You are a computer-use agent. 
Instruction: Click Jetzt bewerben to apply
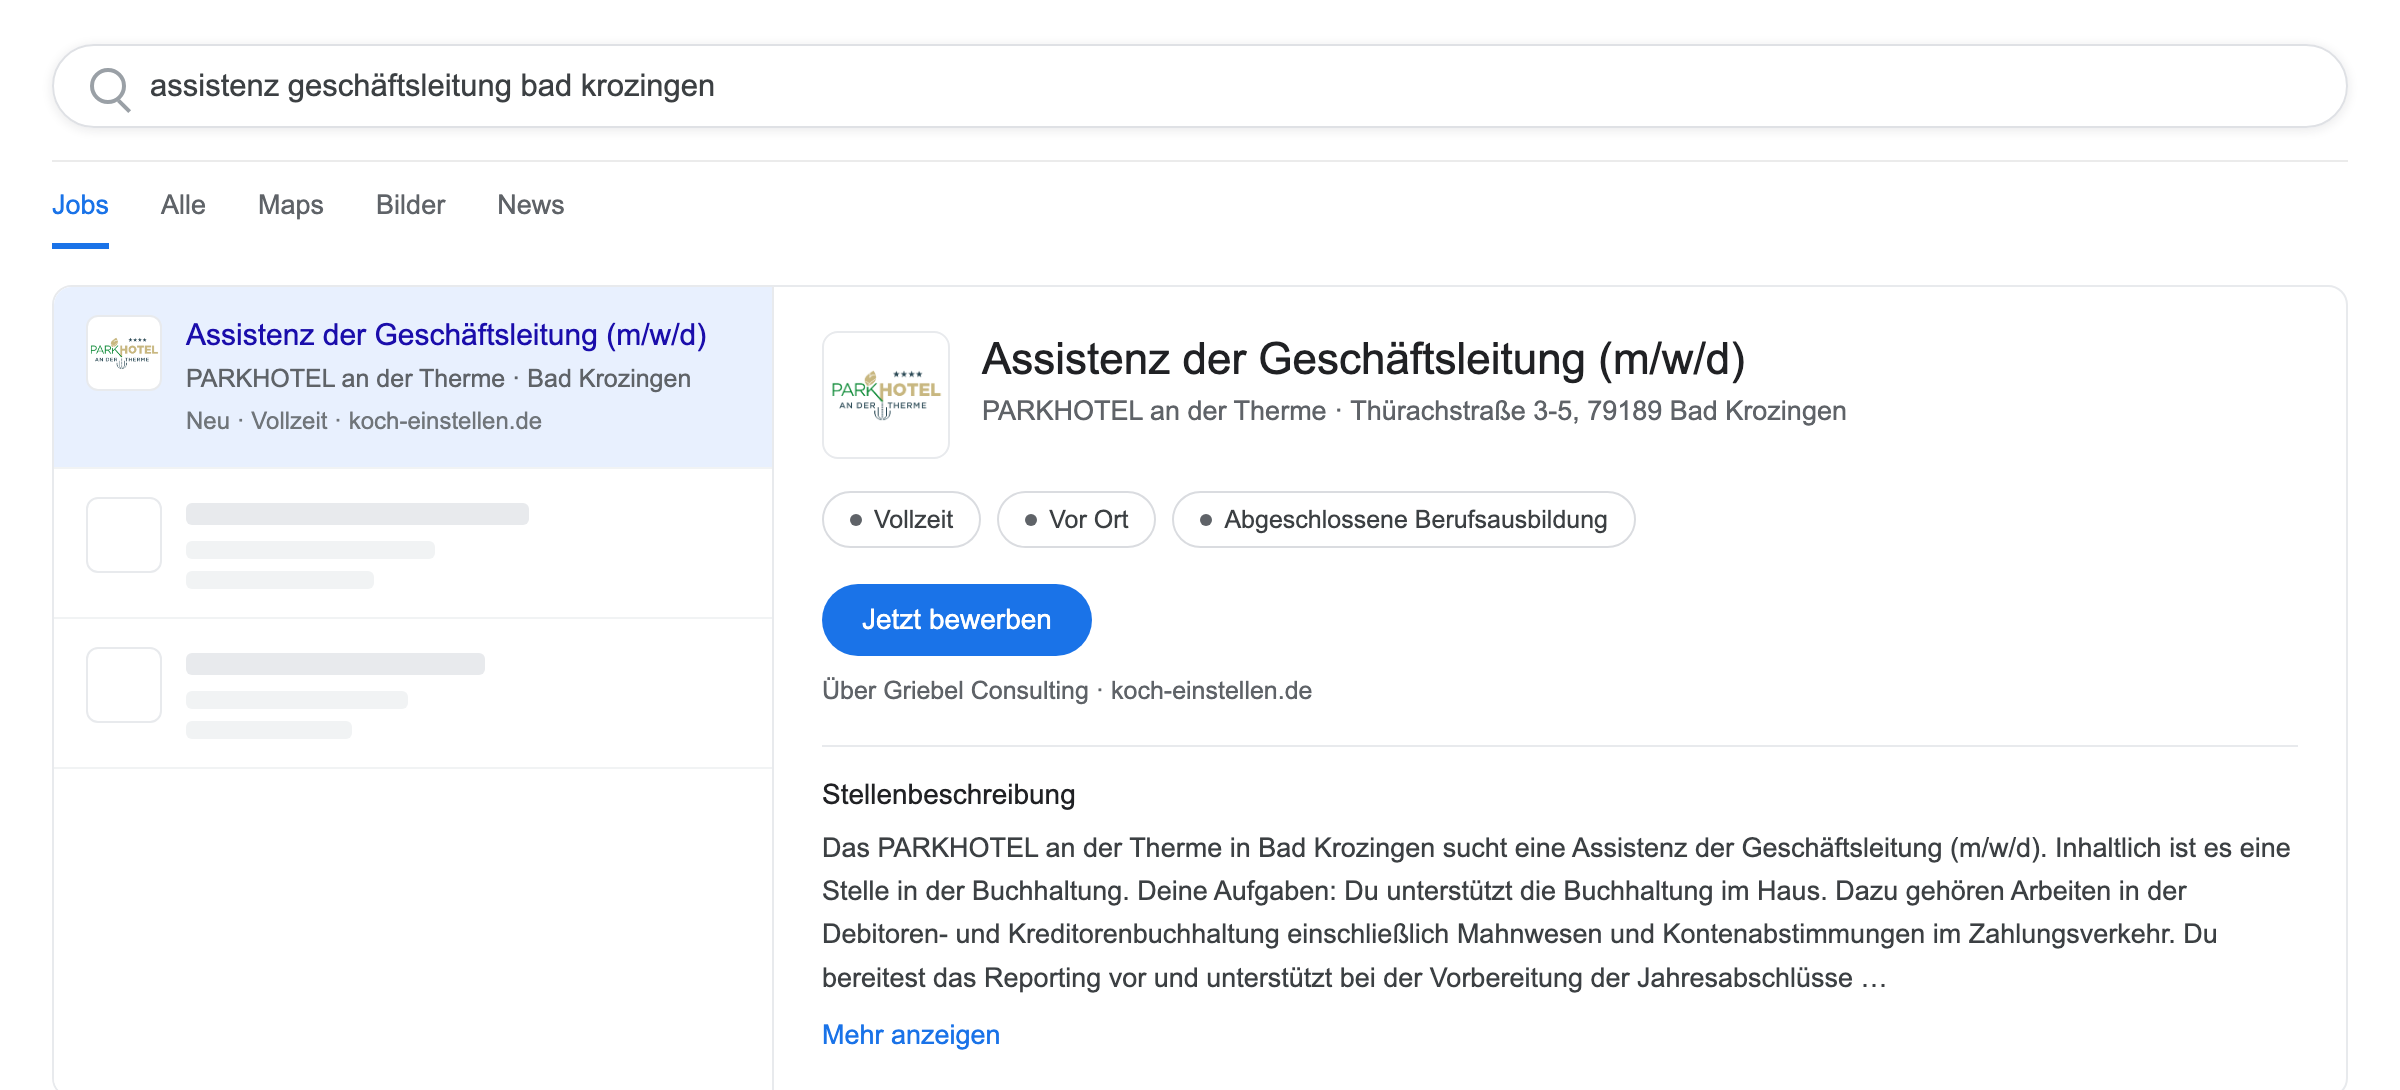click(956, 620)
